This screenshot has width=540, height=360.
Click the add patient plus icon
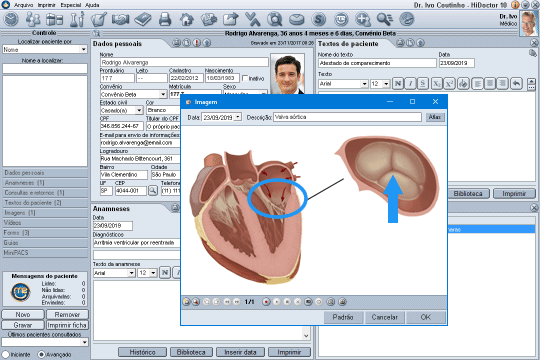(x=363, y=19)
